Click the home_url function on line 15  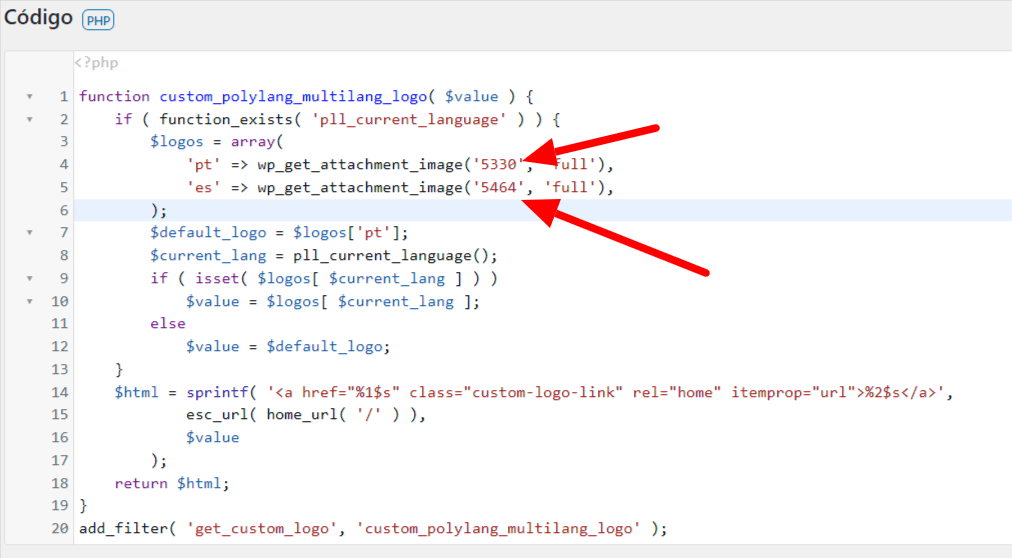(x=302, y=415)
